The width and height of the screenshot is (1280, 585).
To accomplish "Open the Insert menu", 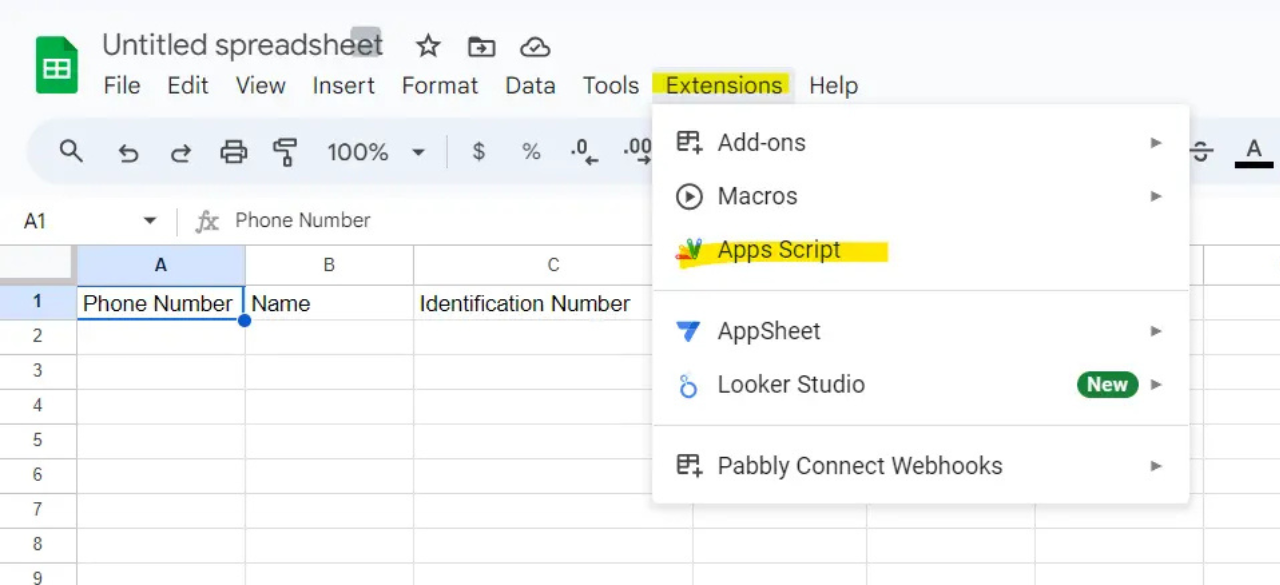I will (343, 86).
